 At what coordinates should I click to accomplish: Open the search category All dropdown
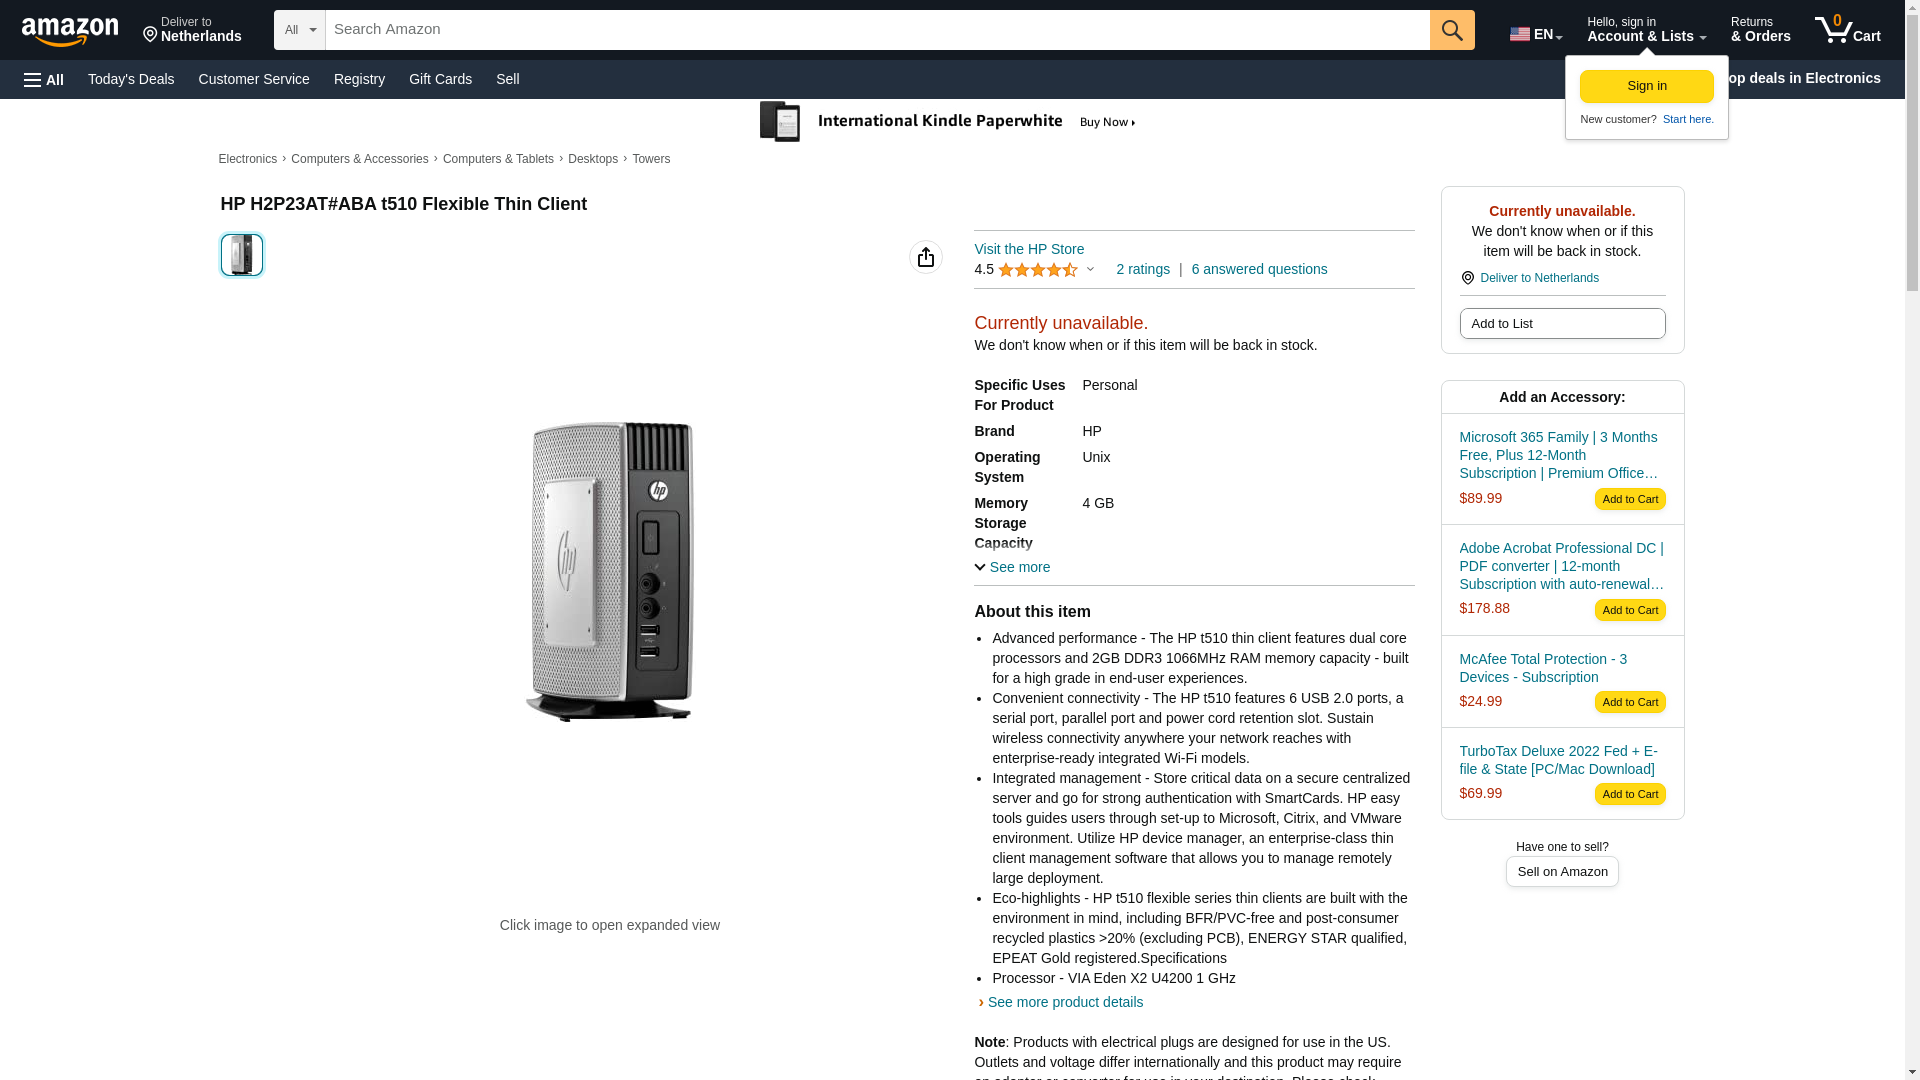[x=300, y=30]
